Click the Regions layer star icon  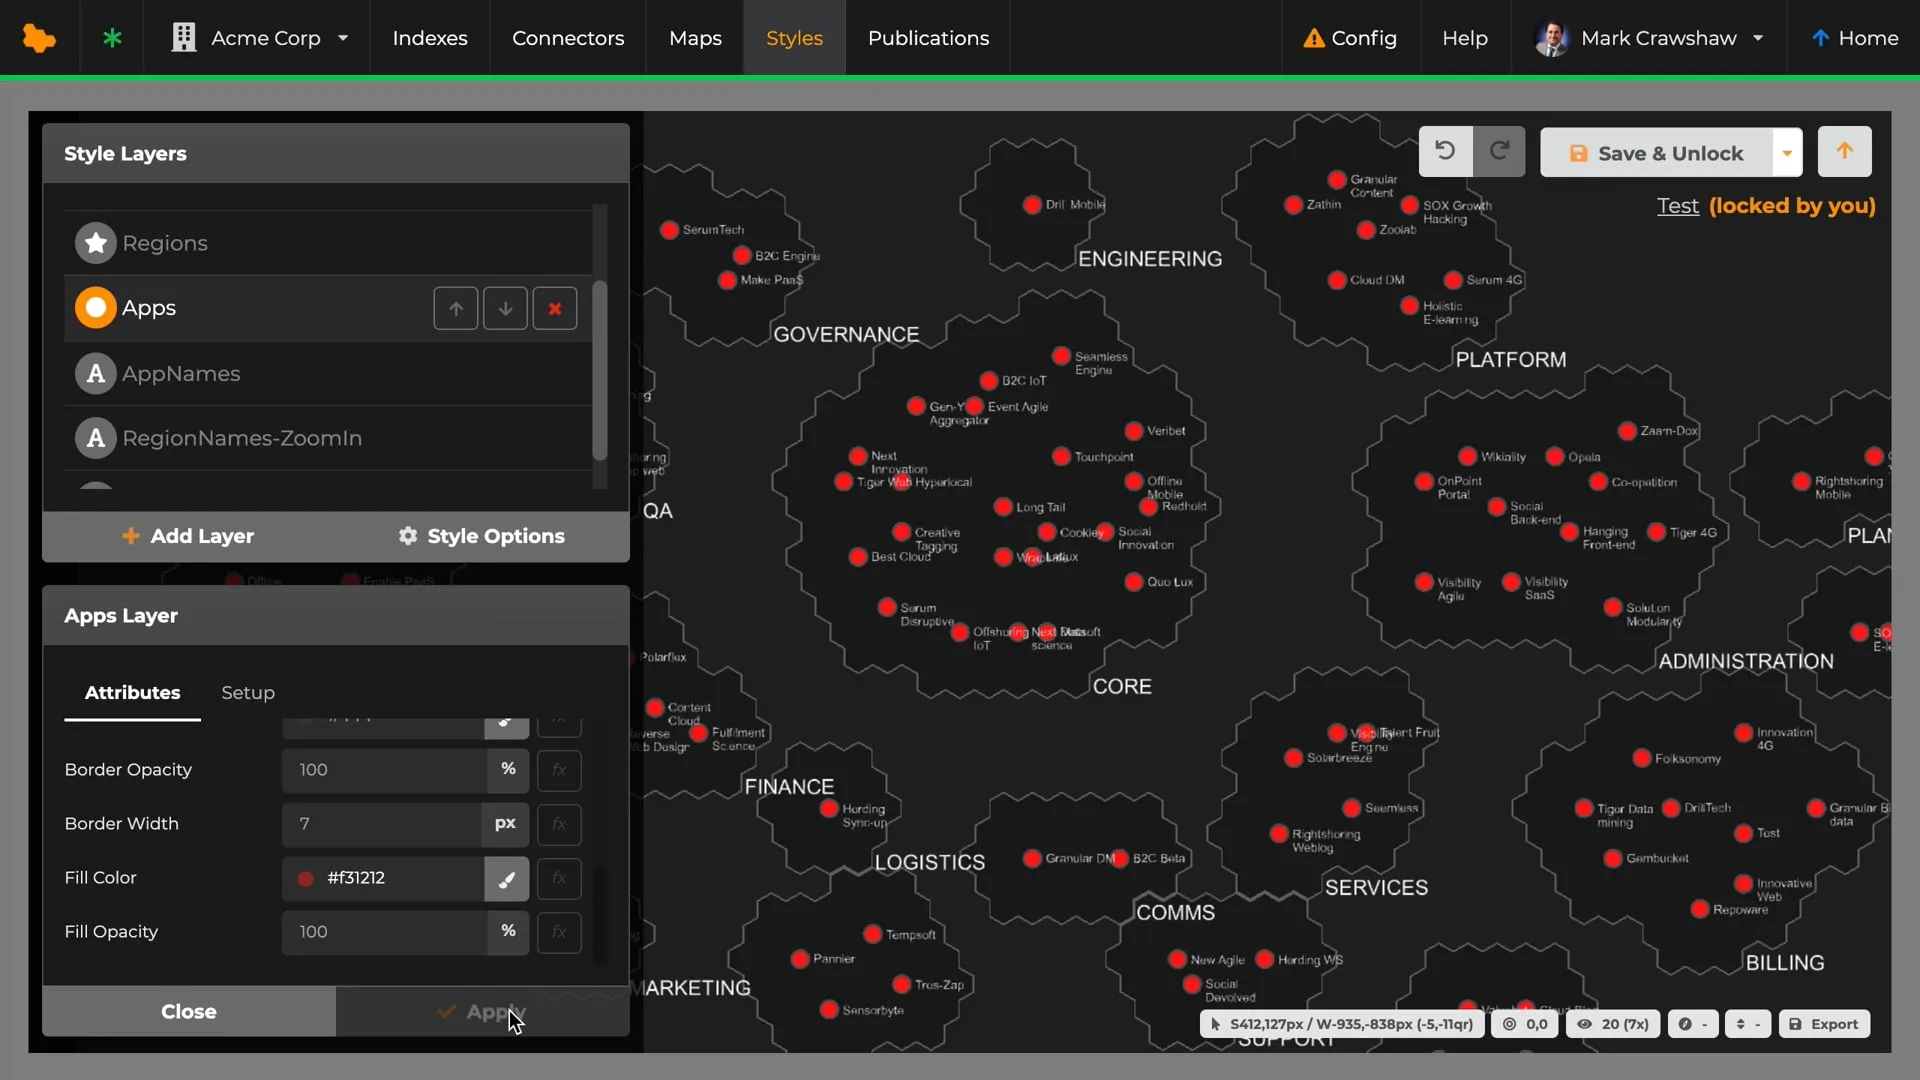coord(96,243)
